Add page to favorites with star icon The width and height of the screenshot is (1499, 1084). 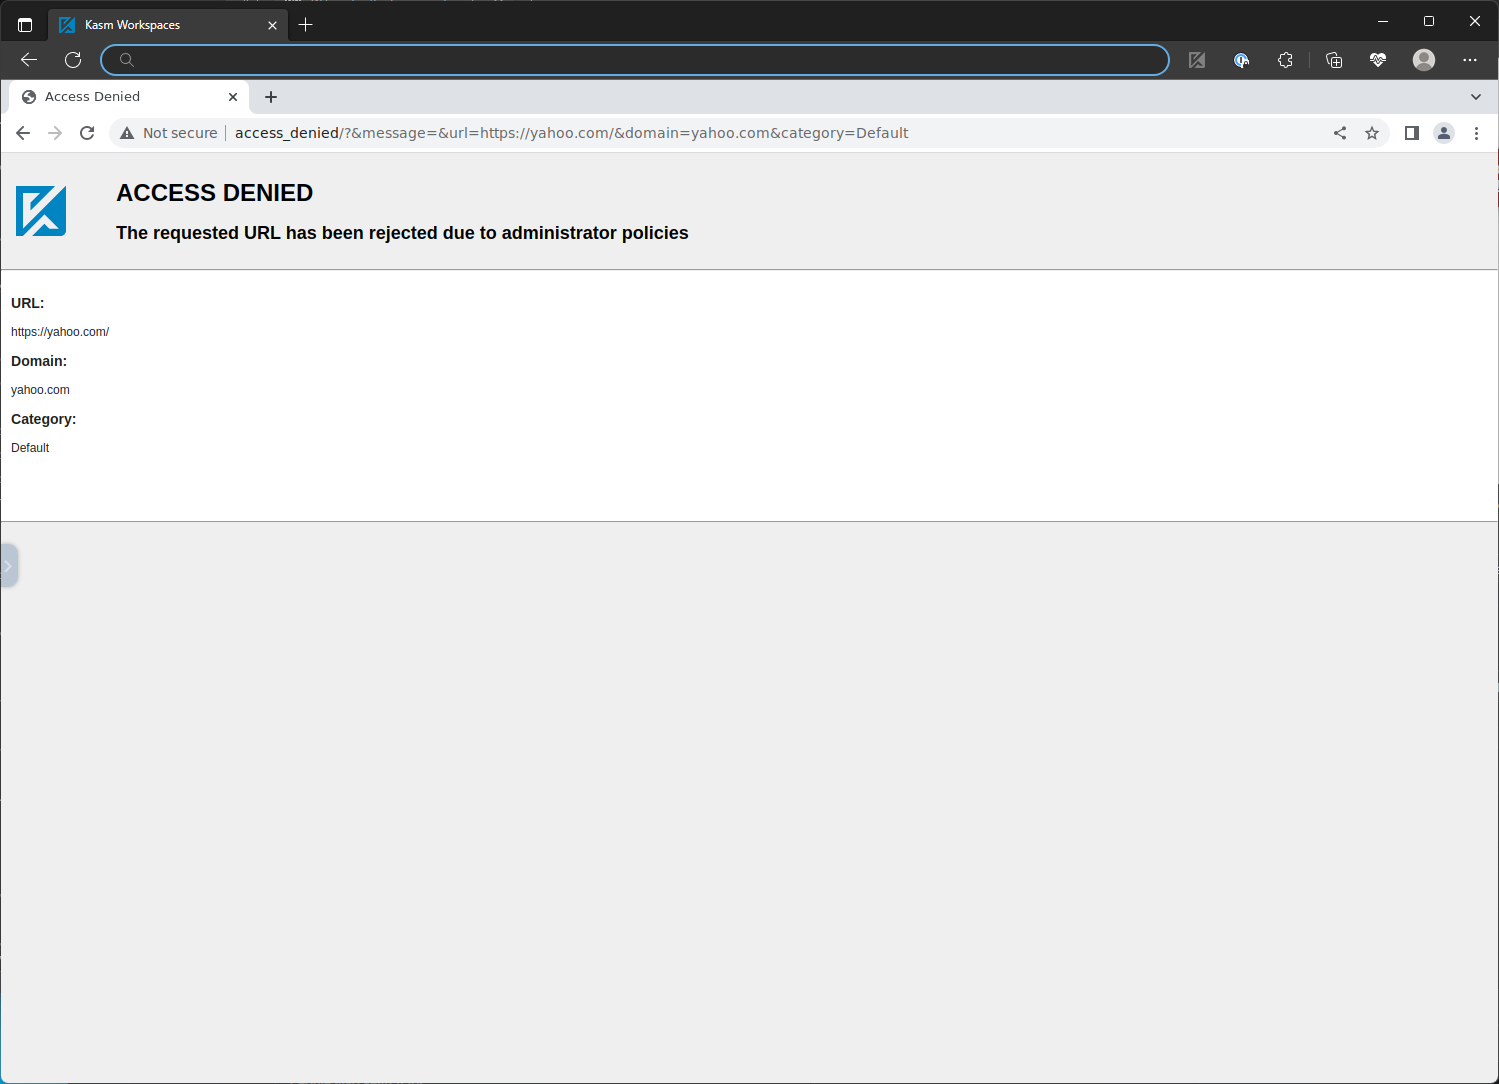[x=1372, y=132]
